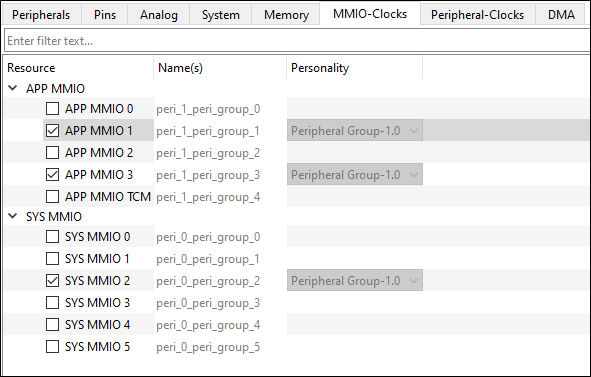The height and width of the screenshot is (377, 591).
Task: Click the name peri_0_peri_group_3
Action: pyautogui.click(x=208, y=303)
